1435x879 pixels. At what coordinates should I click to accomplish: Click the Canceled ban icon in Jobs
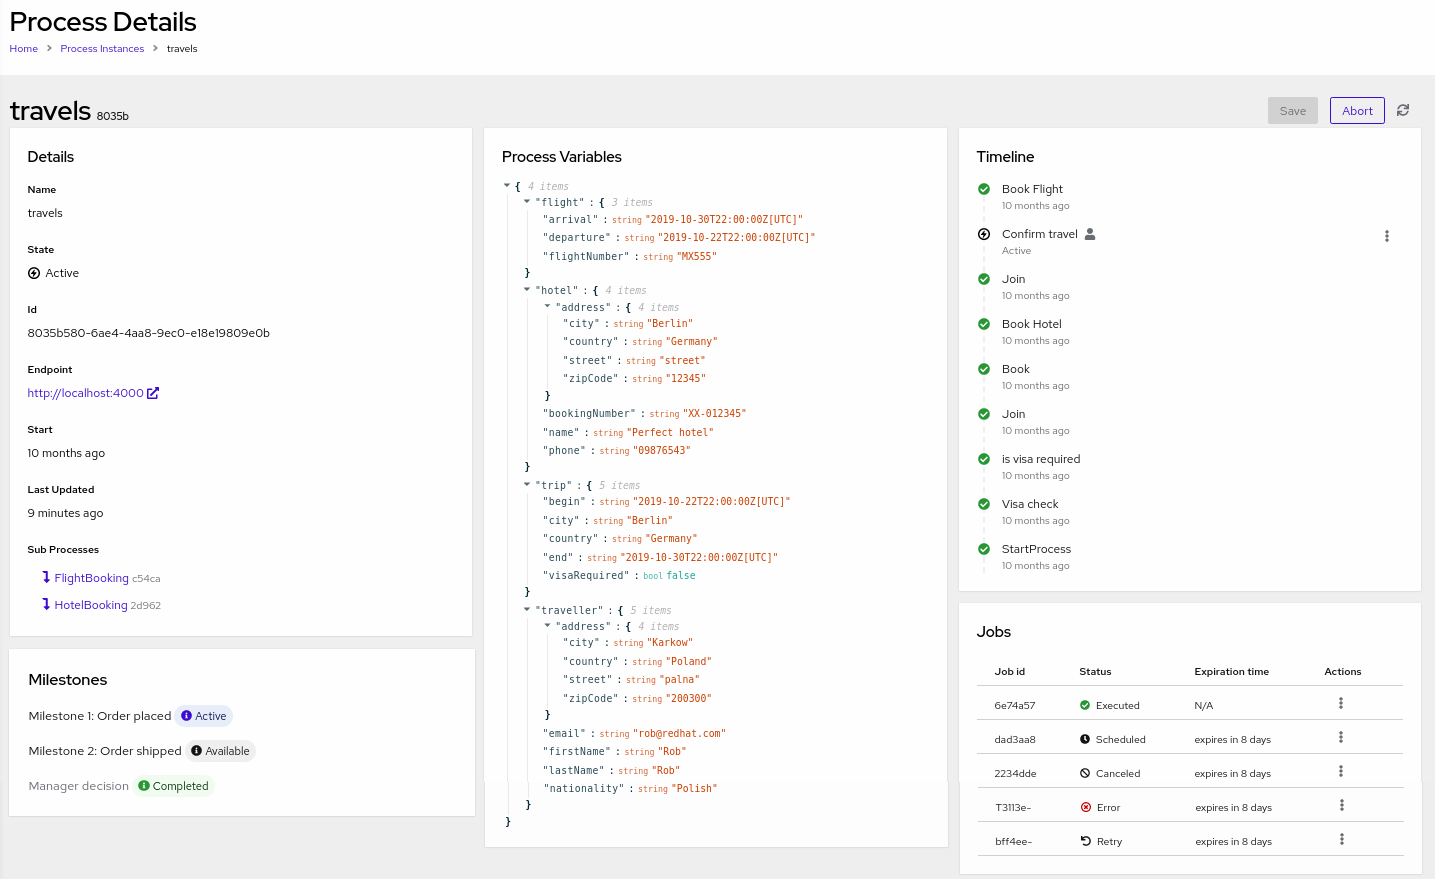click(x=1085, y=774)
